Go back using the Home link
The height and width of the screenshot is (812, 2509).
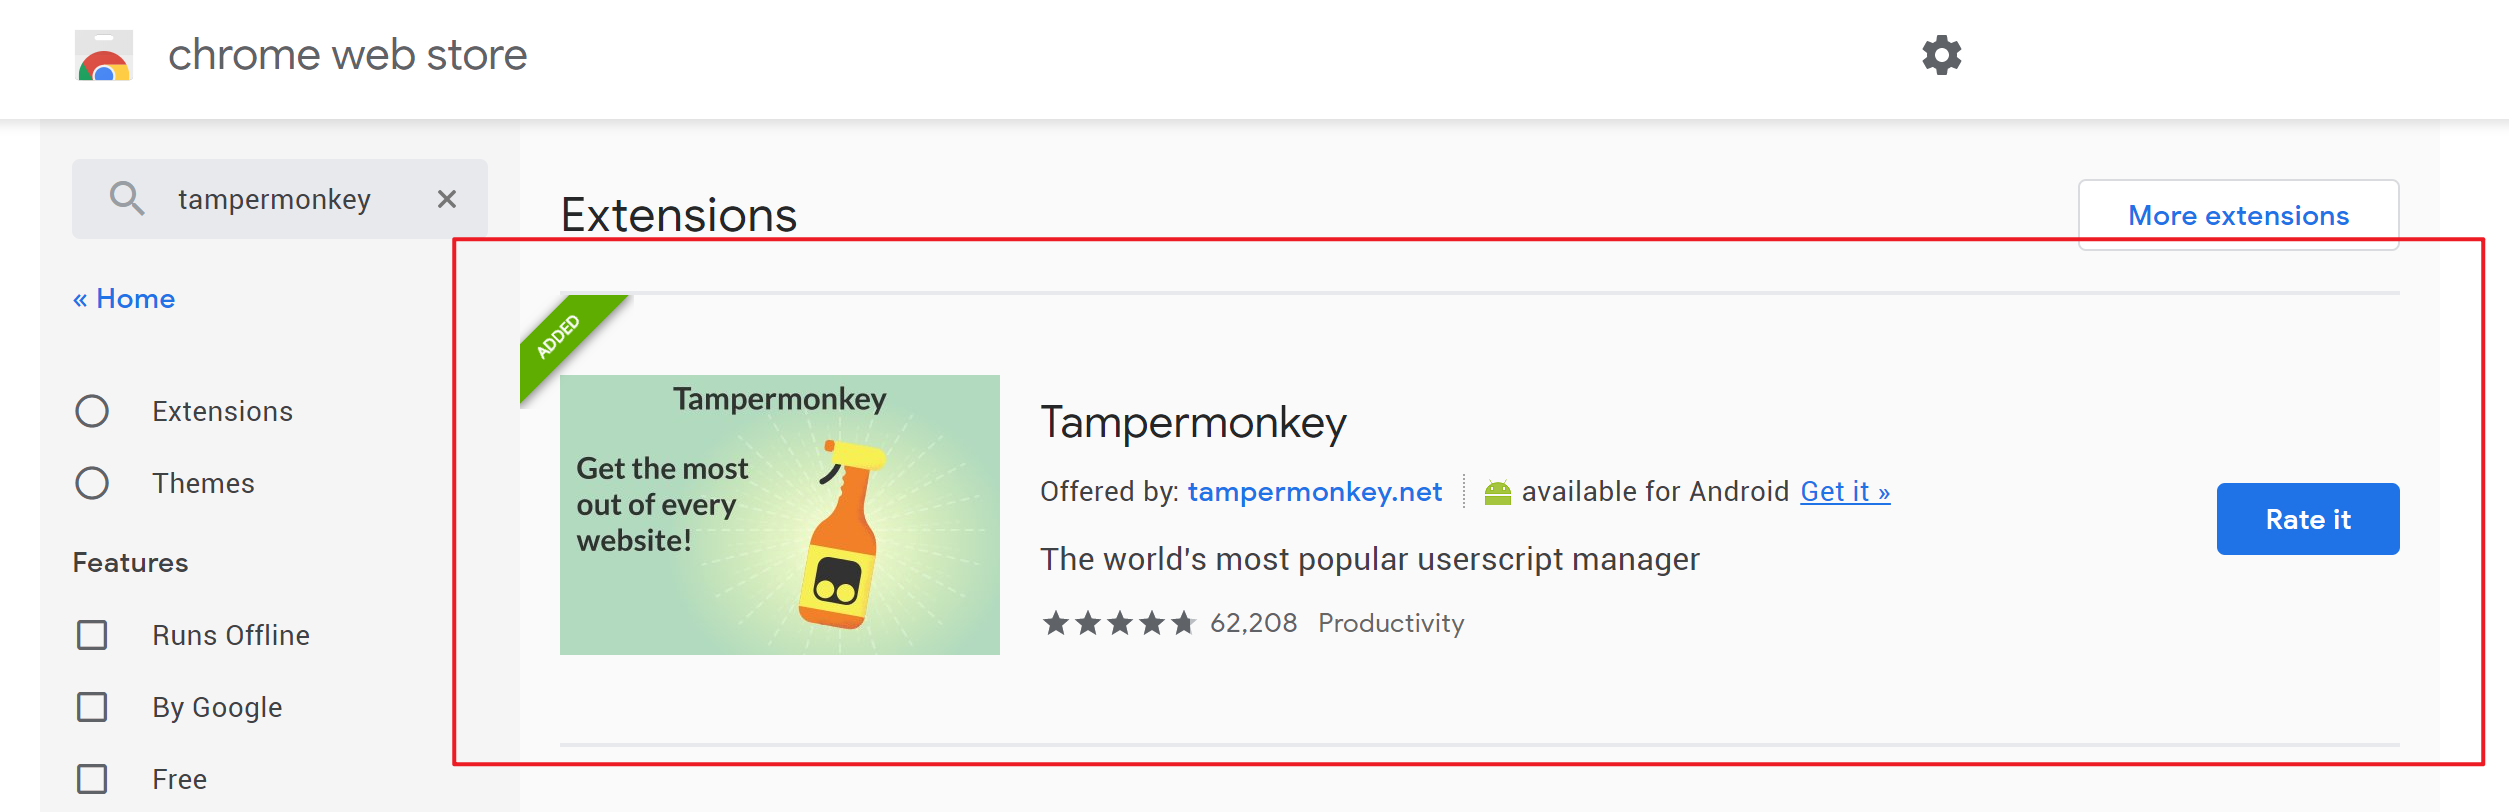tap(123, 297)
